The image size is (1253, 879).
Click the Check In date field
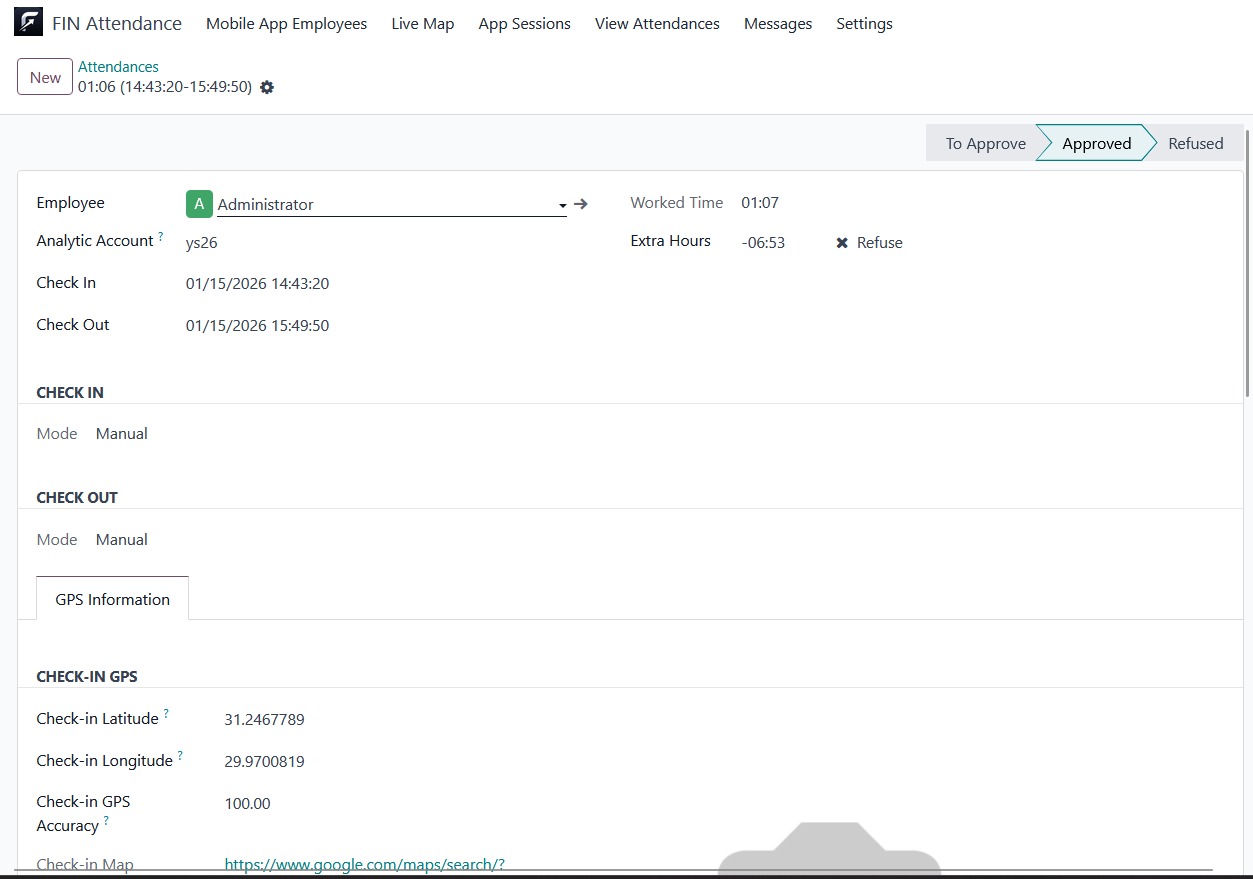coord(258,284)
